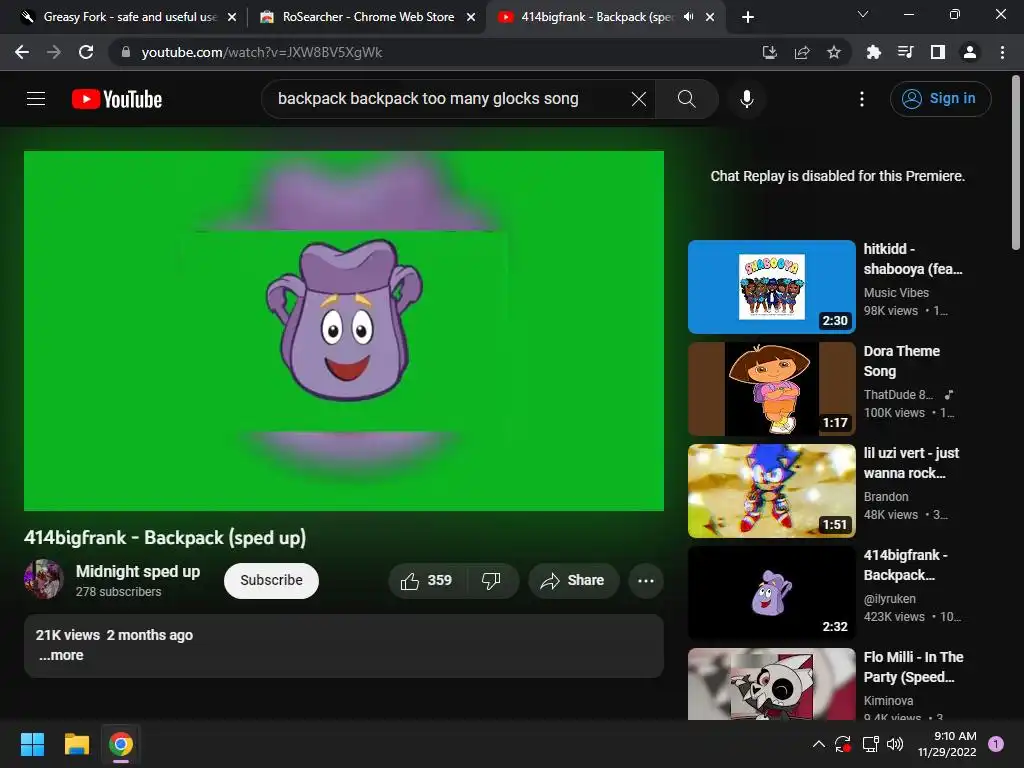The image size is (1024, 768).
Task: Open the notification badge on taskbar
Action: point(996,744)
